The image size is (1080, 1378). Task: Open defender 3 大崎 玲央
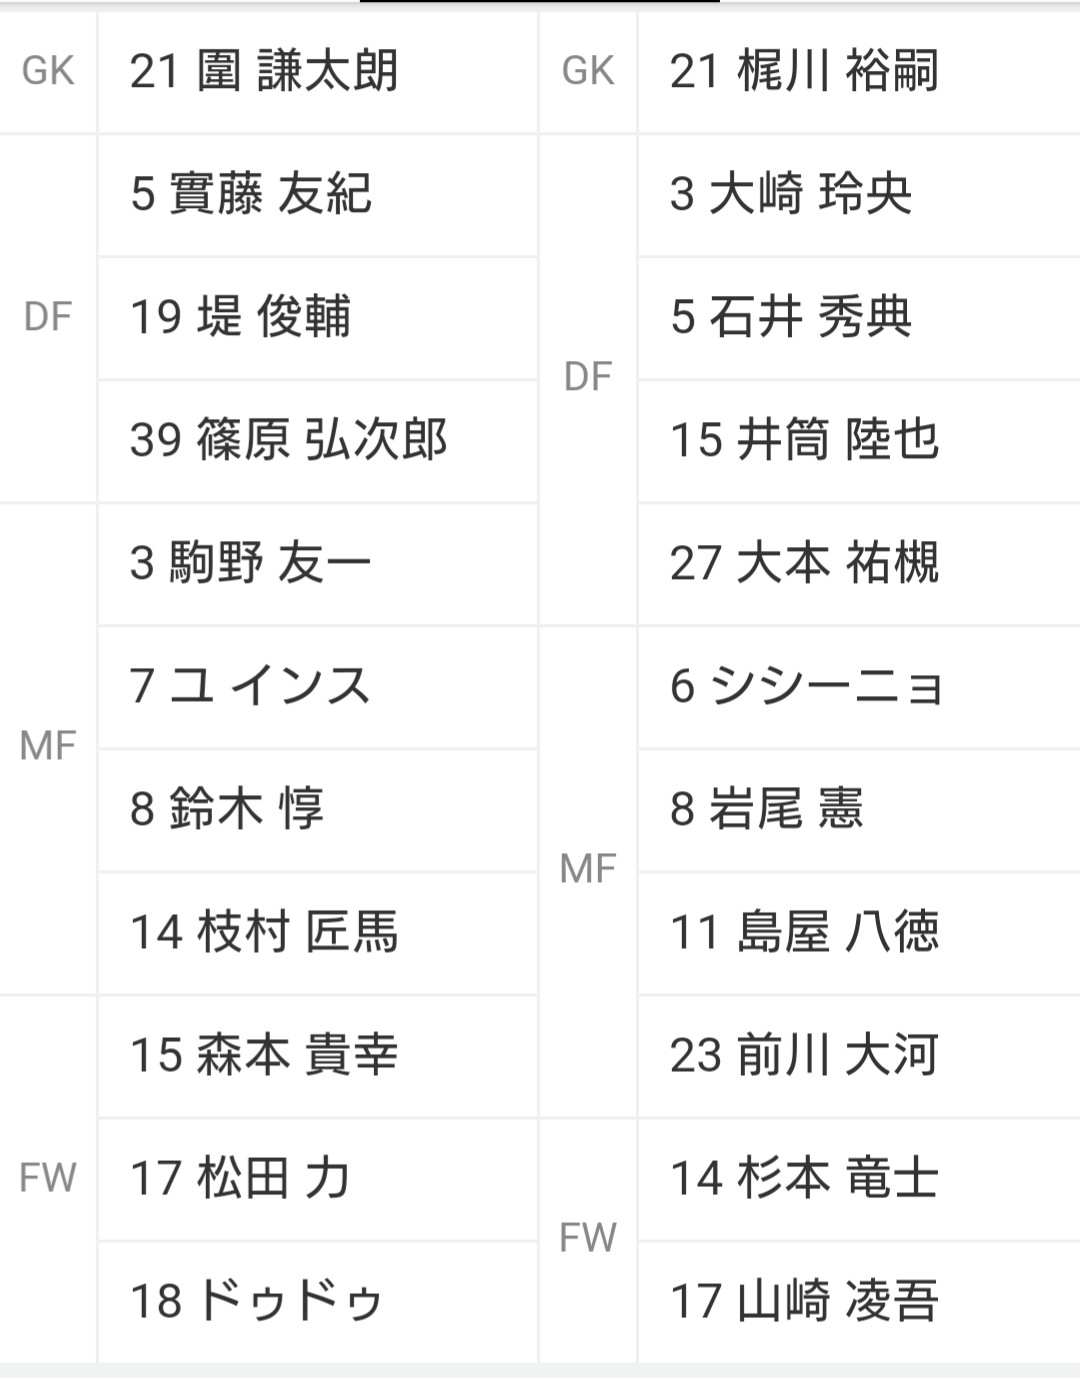(859, 194)
